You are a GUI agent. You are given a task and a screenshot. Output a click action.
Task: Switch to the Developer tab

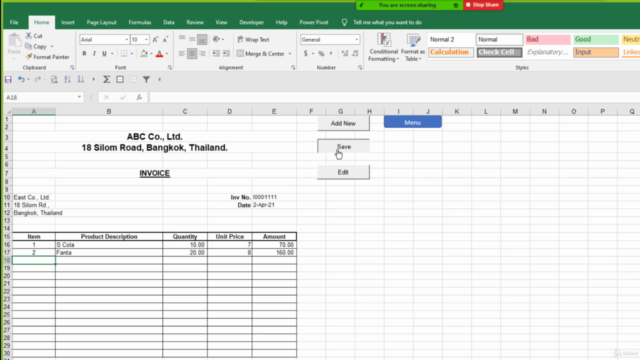click(x=251, y=22)
